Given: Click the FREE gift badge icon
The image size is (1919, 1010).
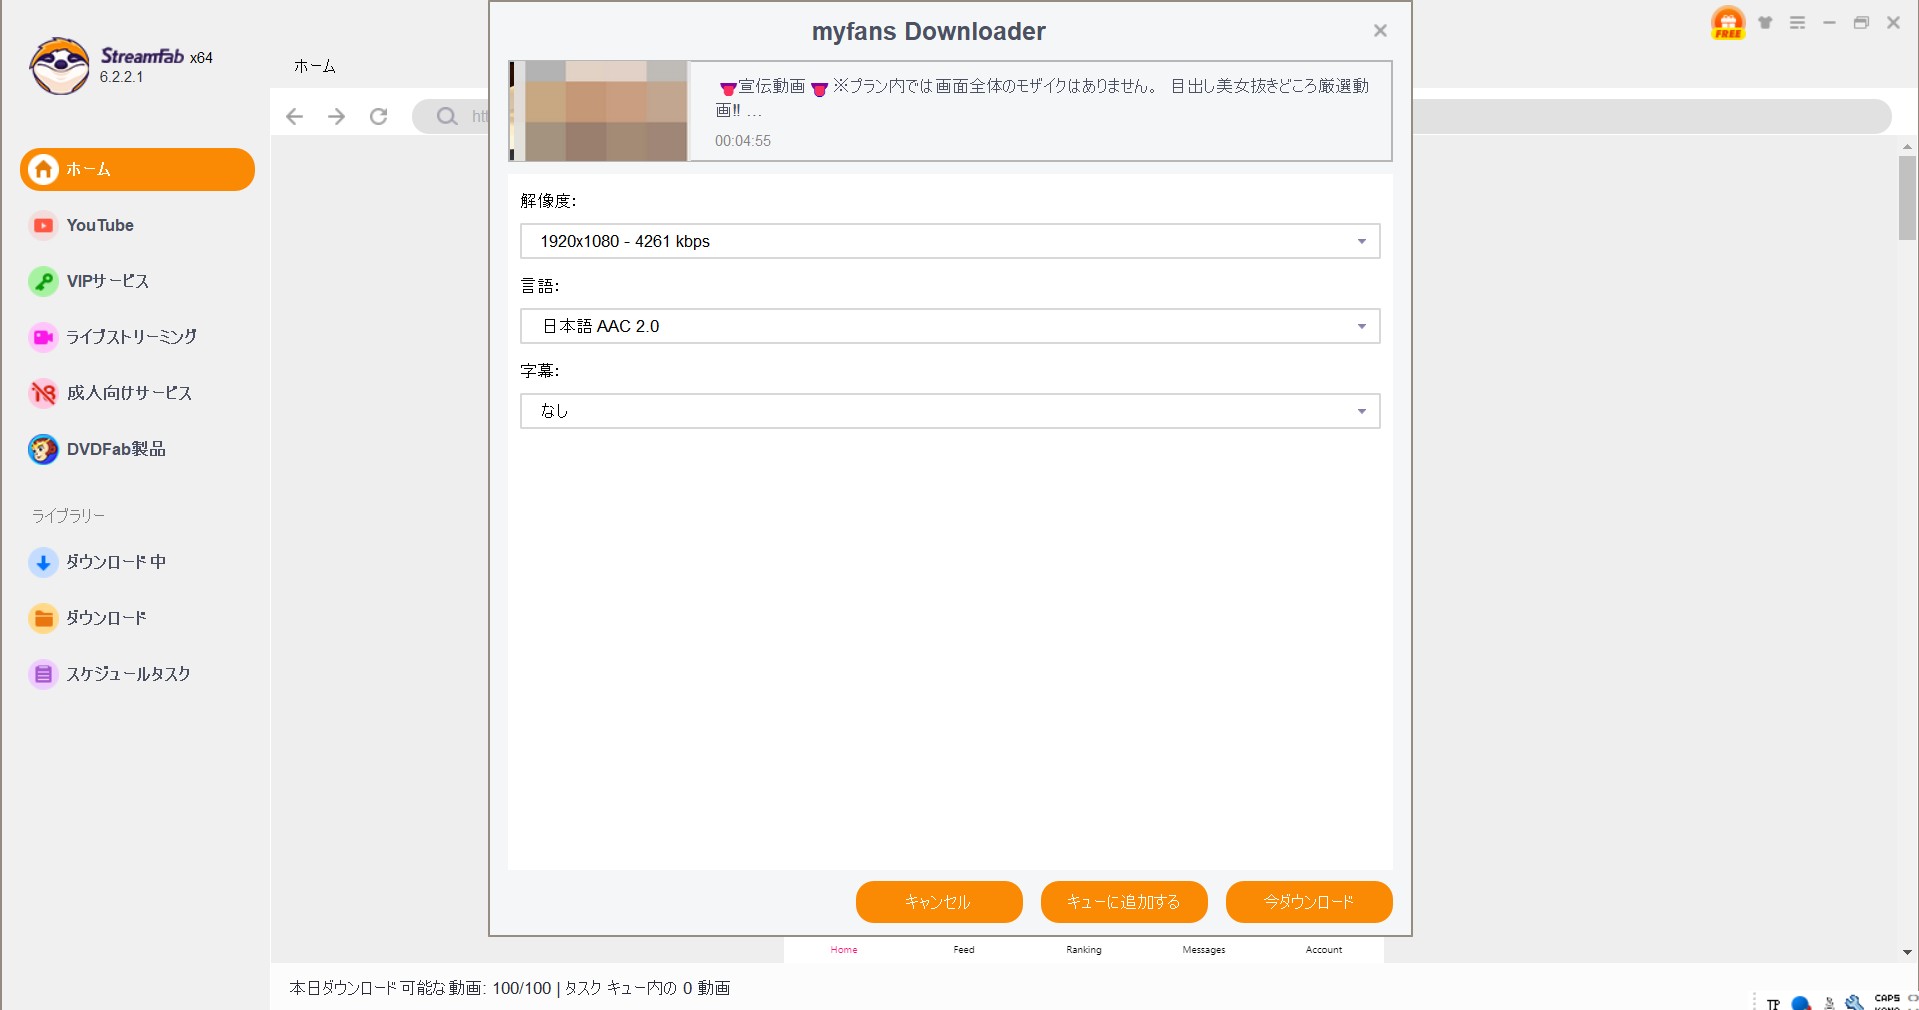Looking at the screenshot, I should [x=1728, y=23].
